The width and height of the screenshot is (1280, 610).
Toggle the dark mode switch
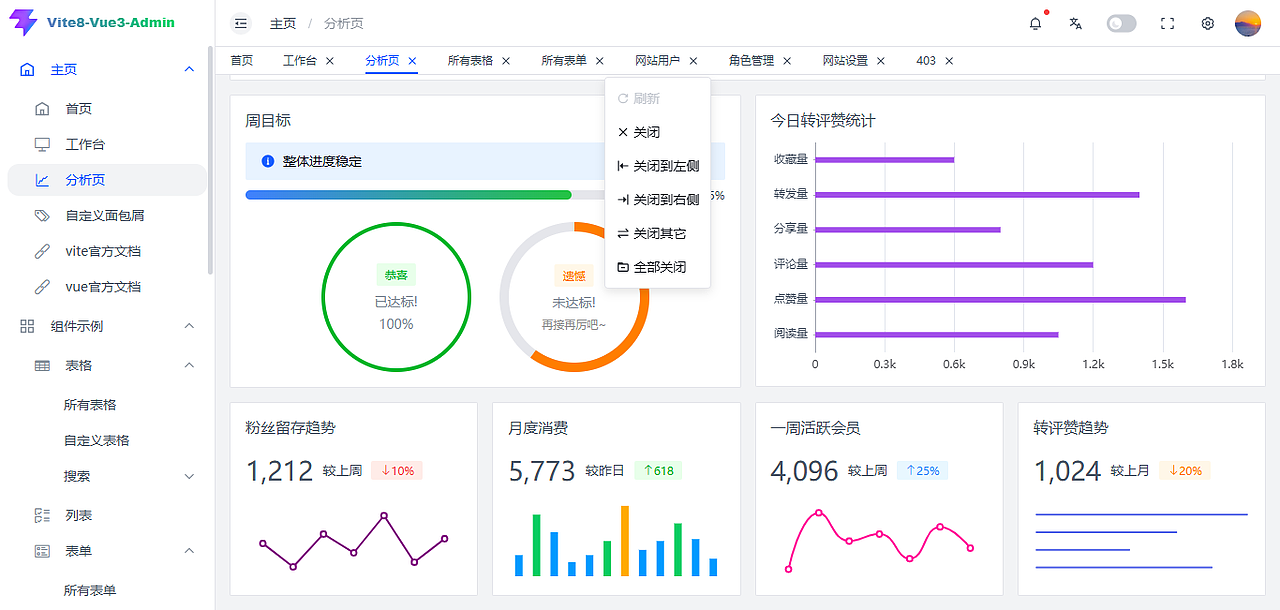tap(1121, 23)
